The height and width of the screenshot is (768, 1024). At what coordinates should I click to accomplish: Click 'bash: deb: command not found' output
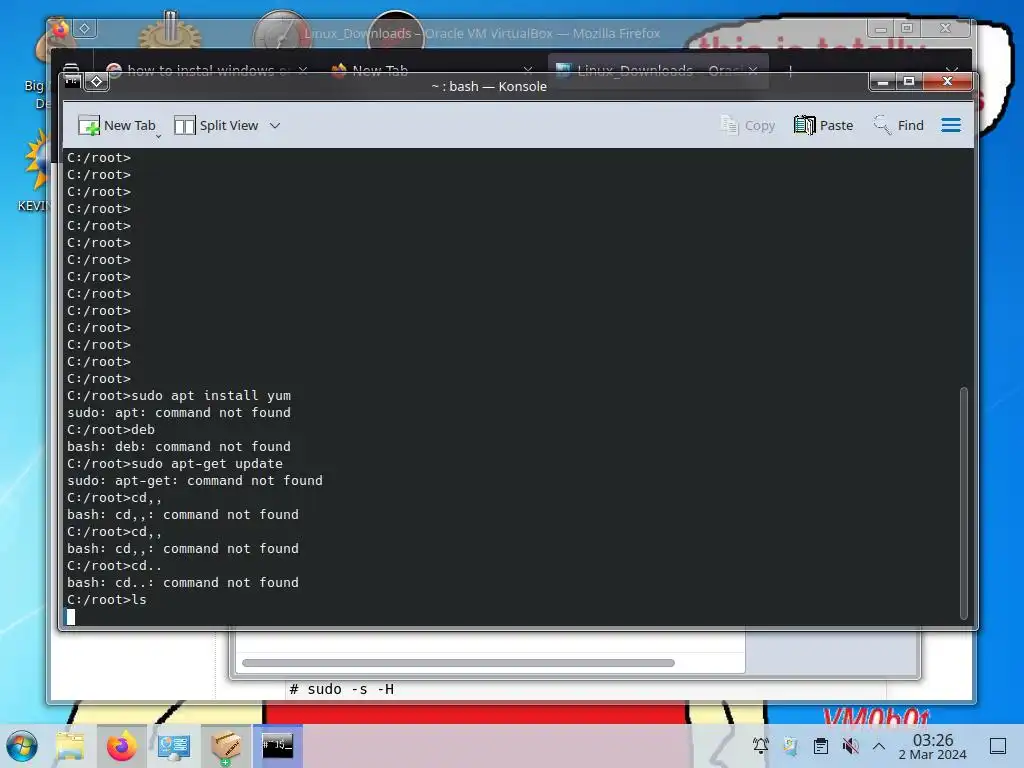pyautogui.click(x=179, y=447)
